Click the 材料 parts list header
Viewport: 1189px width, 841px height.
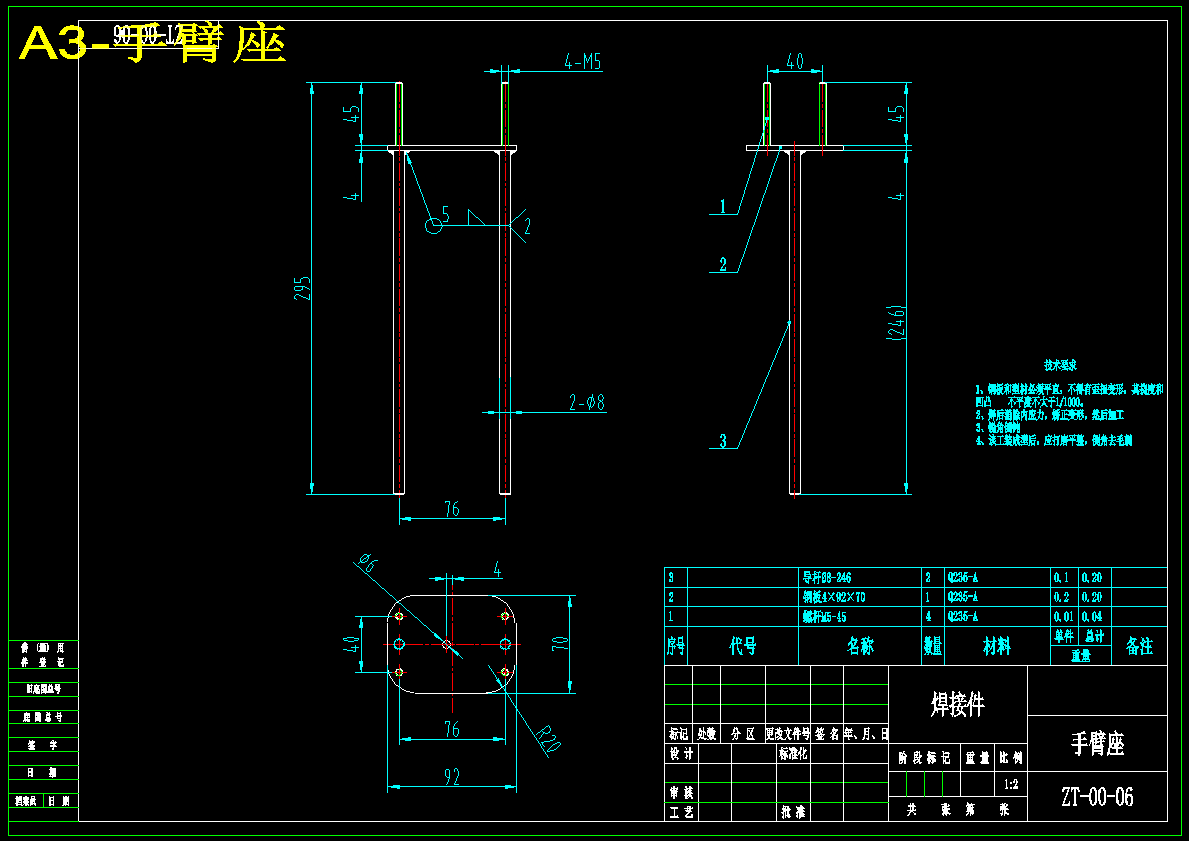point(996,646)
